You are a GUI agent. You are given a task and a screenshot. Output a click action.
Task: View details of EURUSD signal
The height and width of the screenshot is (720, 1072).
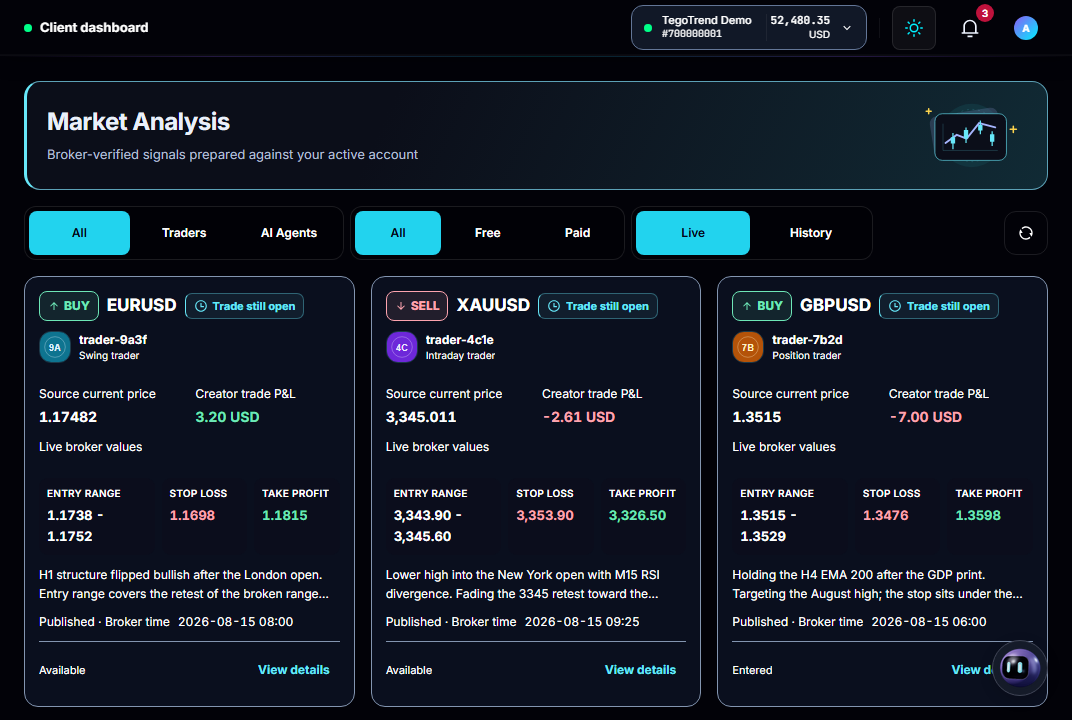coord(293,669)
